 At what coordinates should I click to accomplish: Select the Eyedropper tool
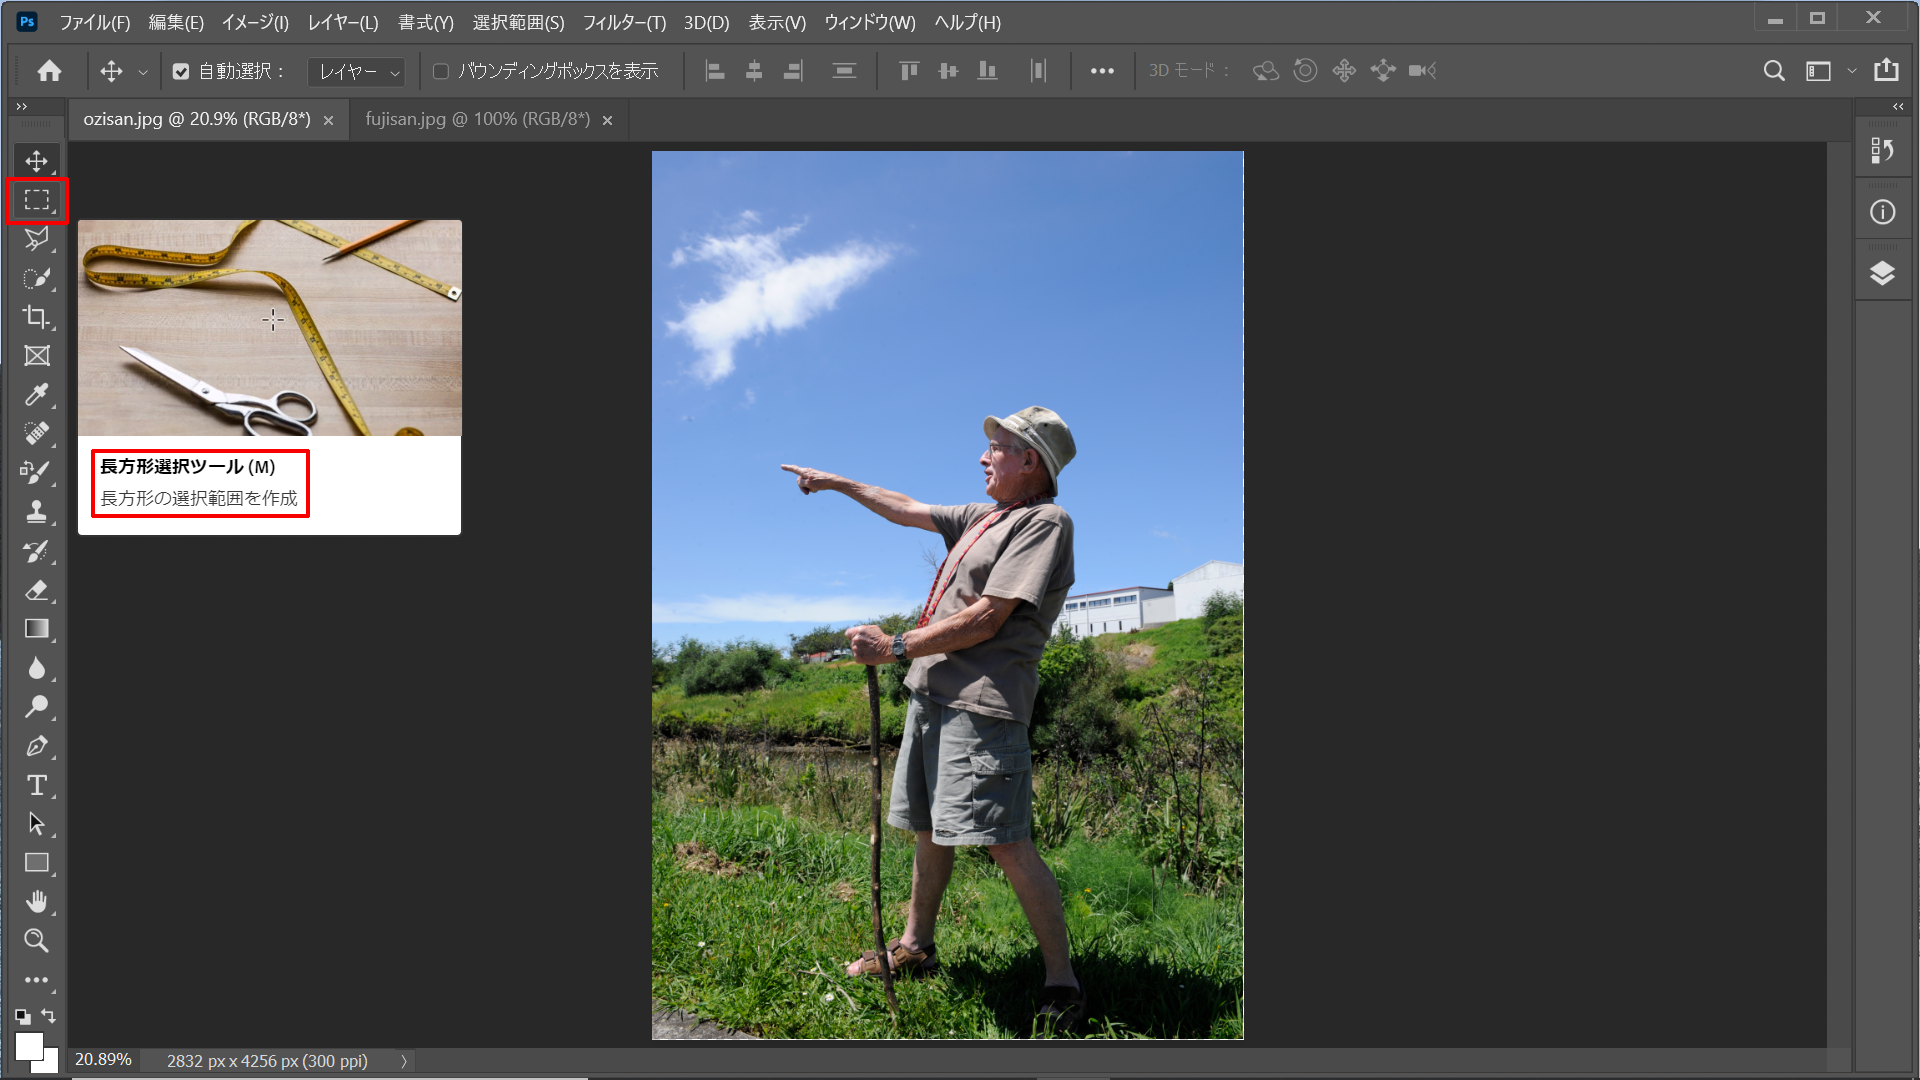(37, 395)
